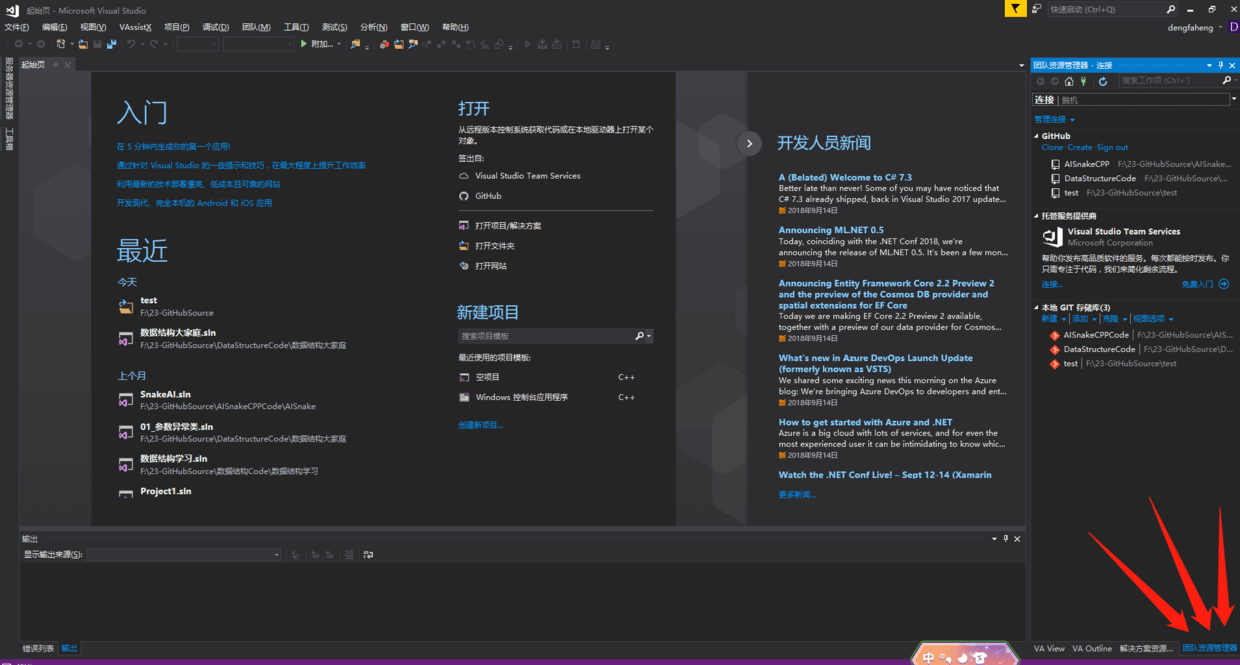Click Open Project/Solution link

point(508,226)
